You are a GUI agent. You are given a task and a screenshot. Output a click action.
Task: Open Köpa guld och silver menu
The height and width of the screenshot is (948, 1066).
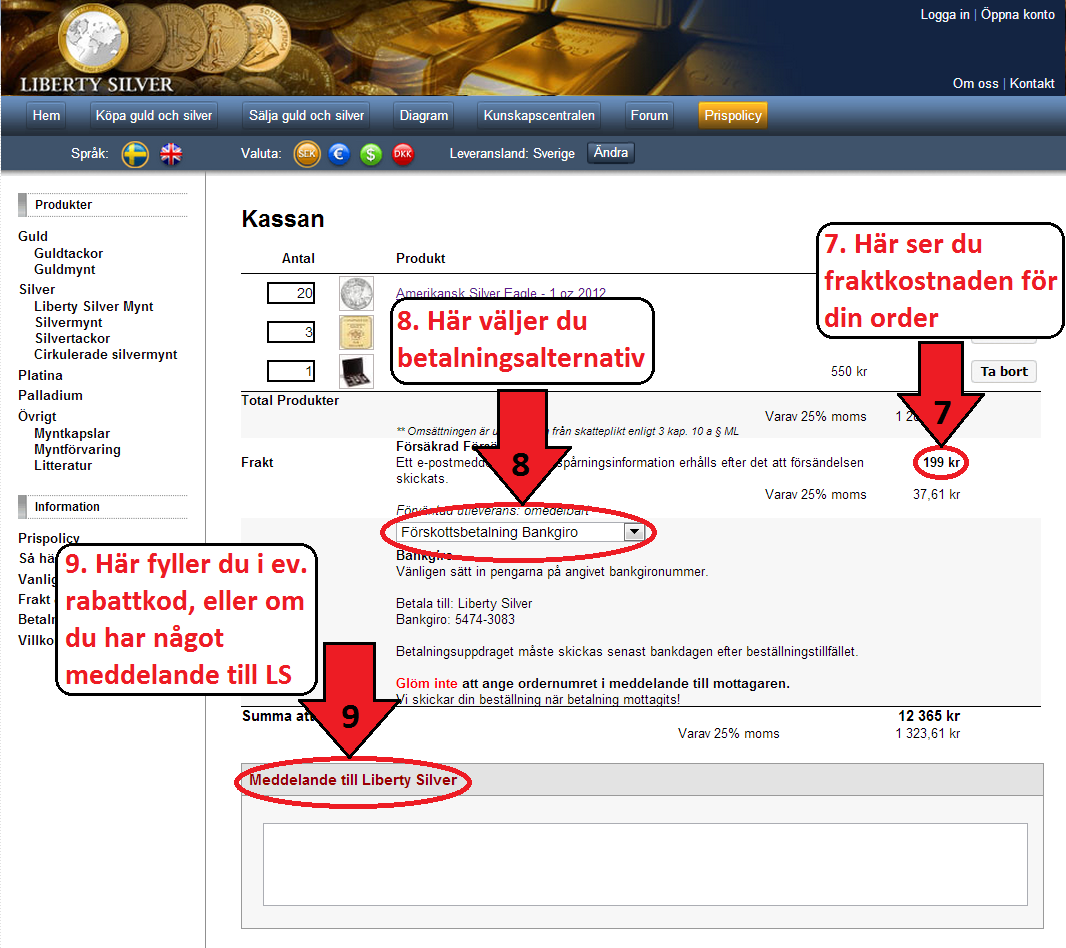coord(154,116)
